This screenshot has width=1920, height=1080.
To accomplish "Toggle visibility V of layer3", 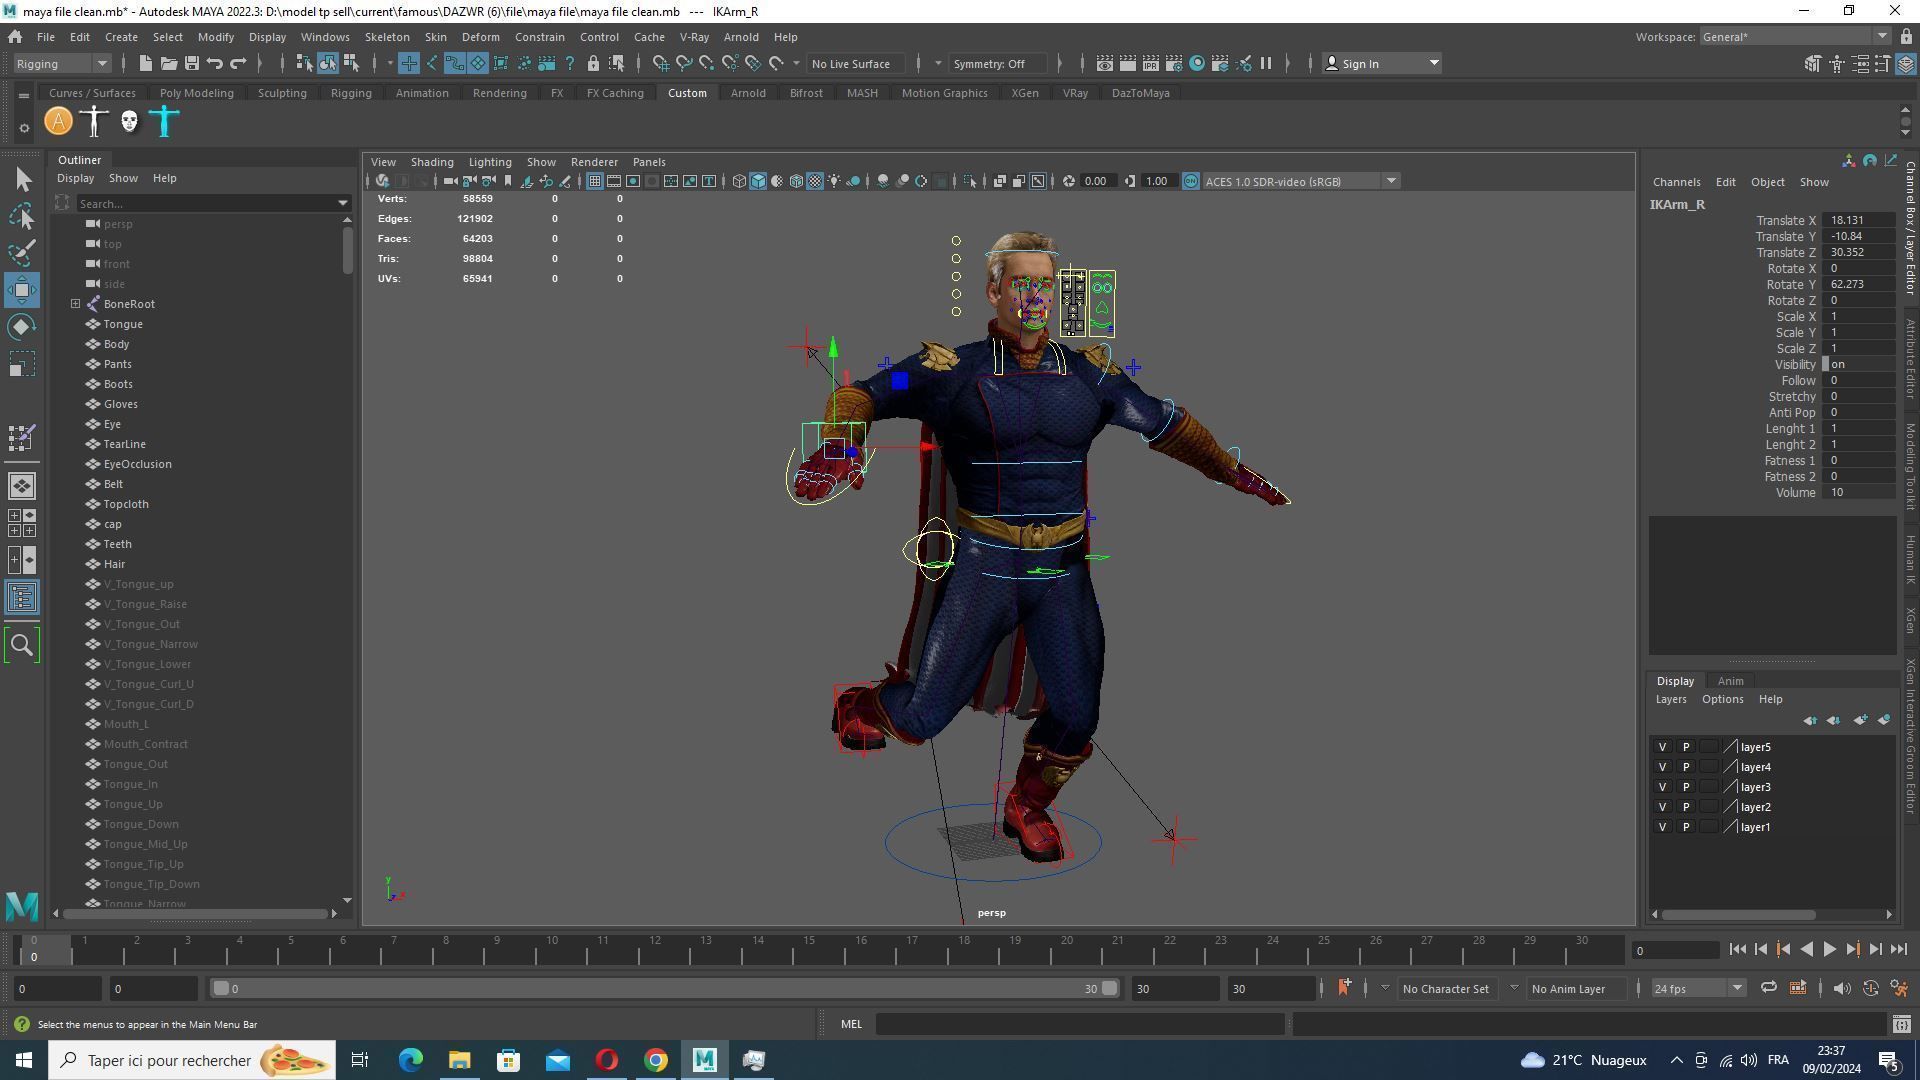I will click(x=1663, y=787).
